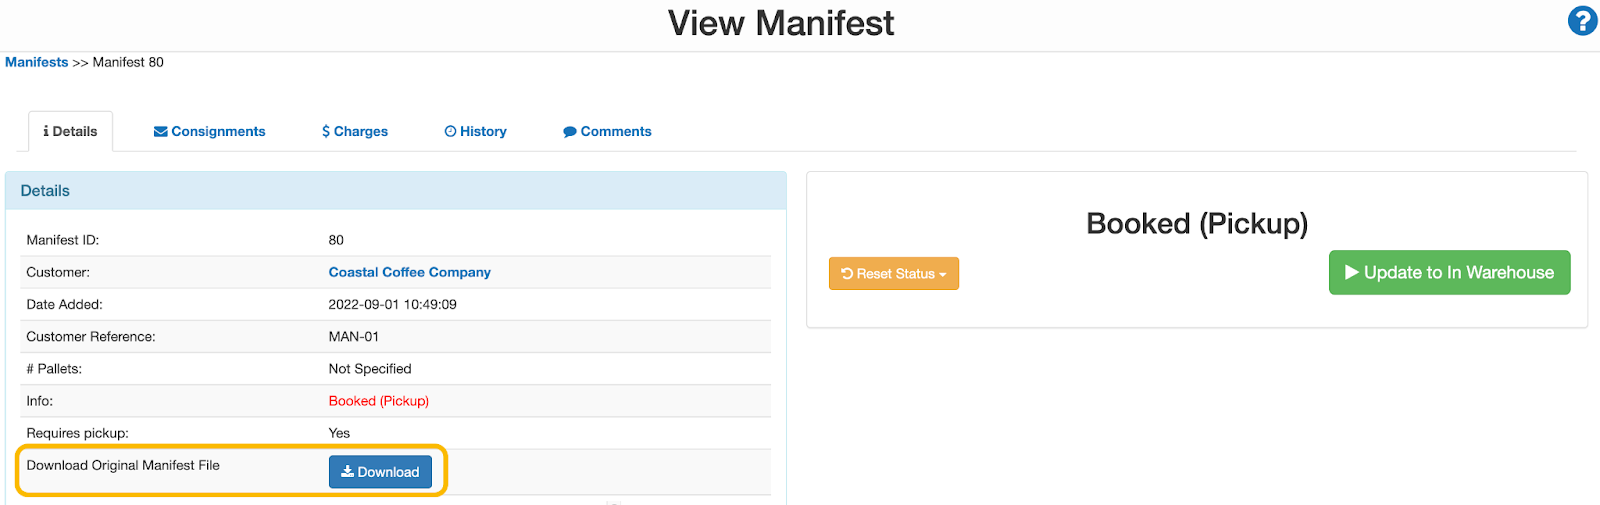Click the play icon on Update to In Warehouse
The image size is (1600, 505).
tap(1351, 272)
